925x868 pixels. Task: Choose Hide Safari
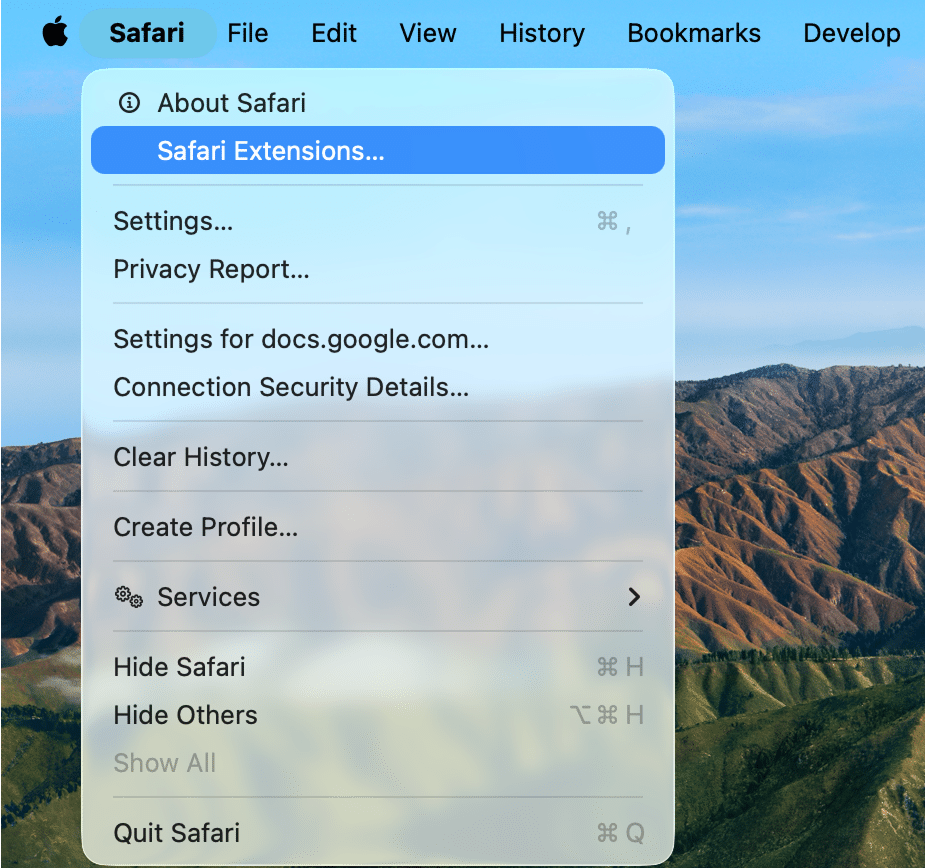pyautogui.click(x=378, y=667)
